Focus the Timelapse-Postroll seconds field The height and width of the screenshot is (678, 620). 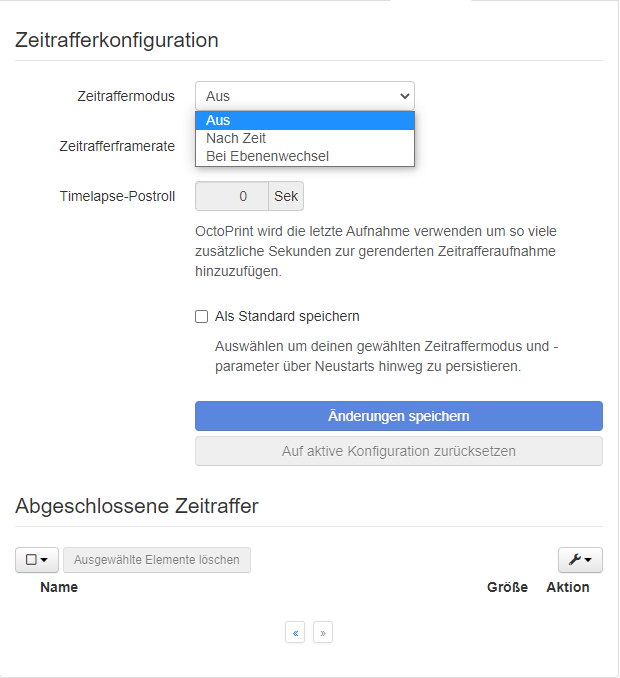pos(232,196)
